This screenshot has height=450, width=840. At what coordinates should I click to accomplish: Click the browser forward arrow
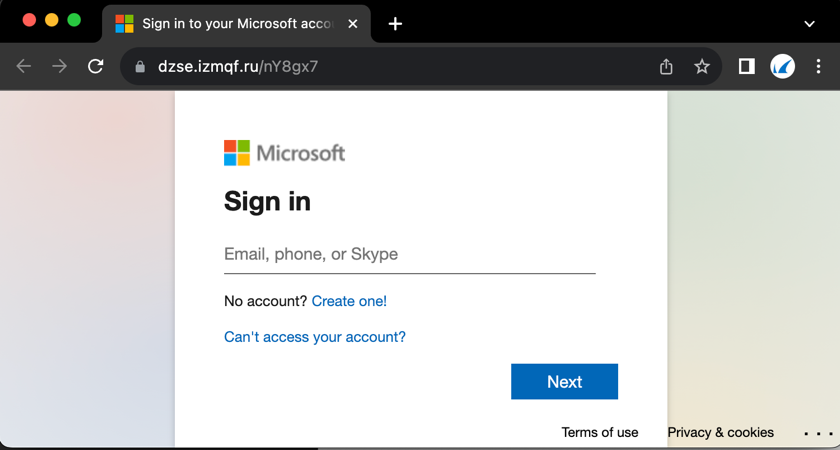pyautogui.click(x=60, y=66)
